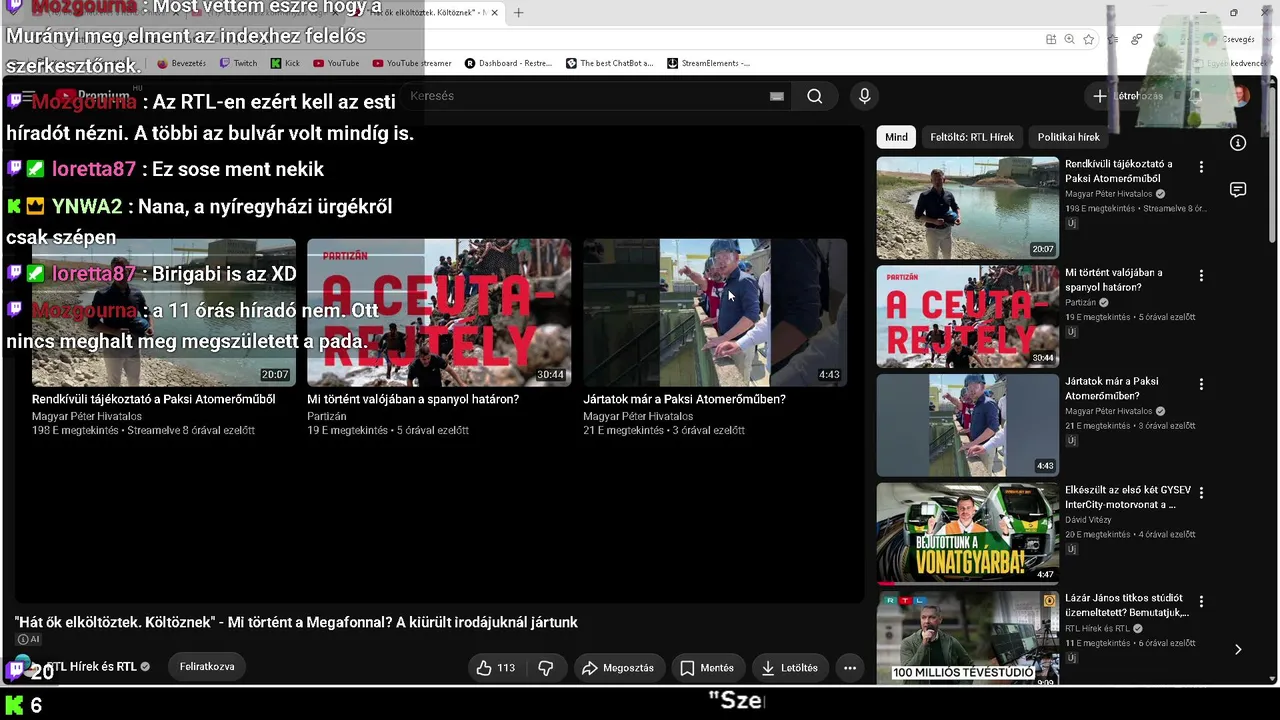Open the live chat panel icon

(x=1238, y=190)
